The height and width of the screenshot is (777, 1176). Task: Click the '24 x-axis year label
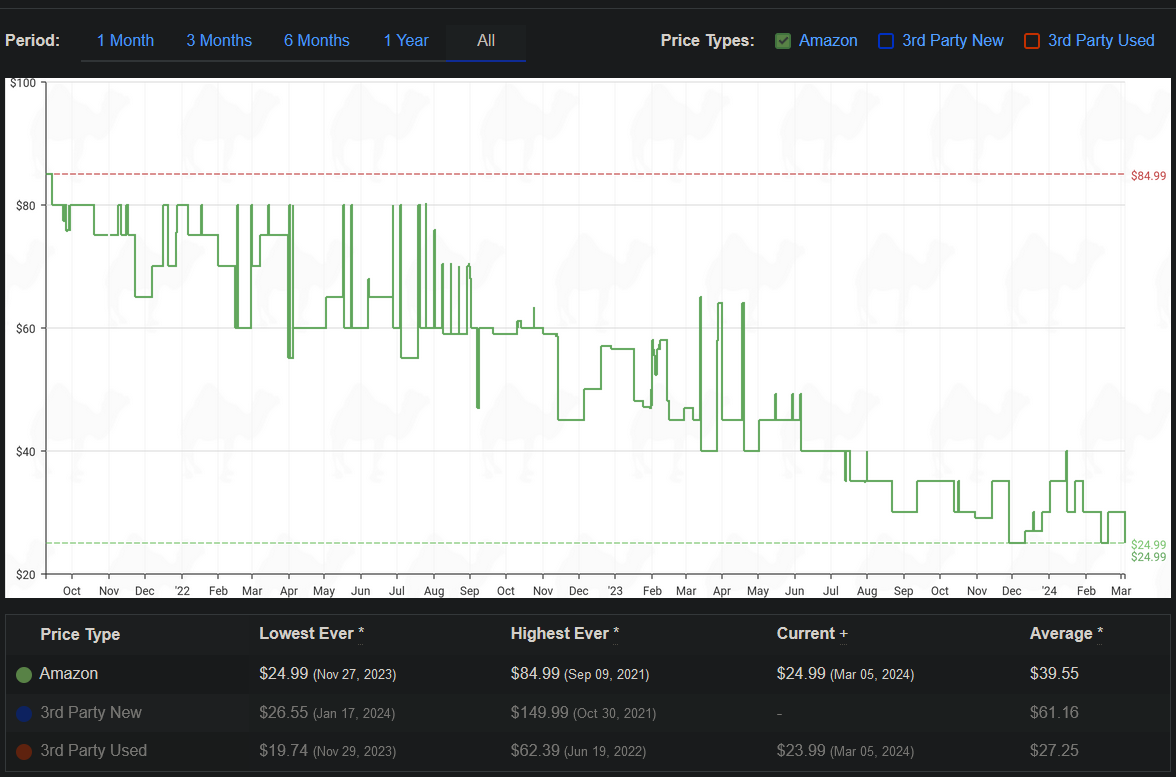click(1048, 591)
